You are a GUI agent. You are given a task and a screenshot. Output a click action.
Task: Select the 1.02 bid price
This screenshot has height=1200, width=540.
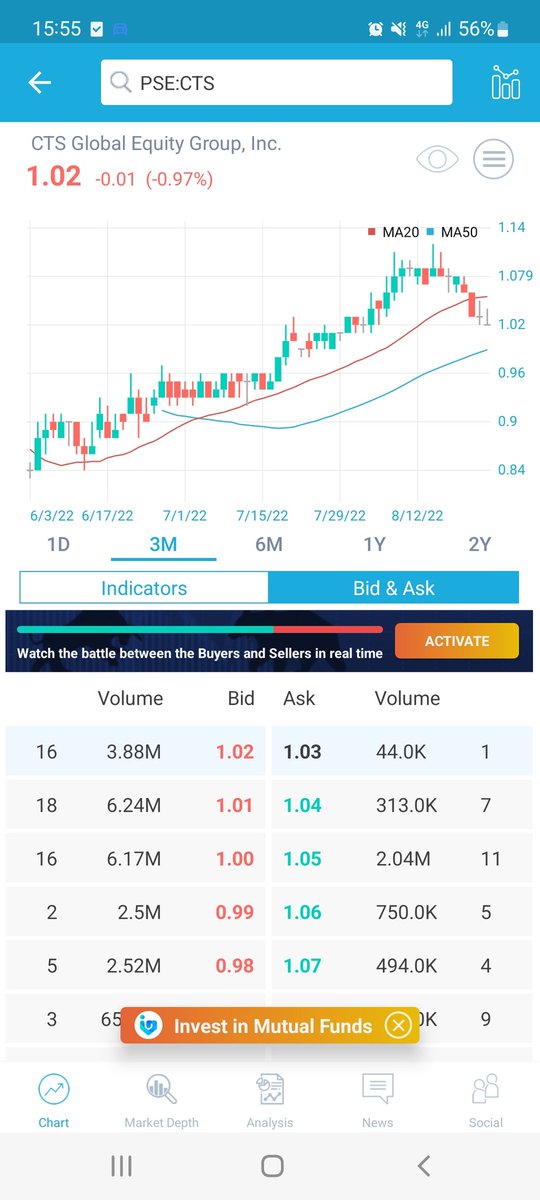tap(235, 751)
